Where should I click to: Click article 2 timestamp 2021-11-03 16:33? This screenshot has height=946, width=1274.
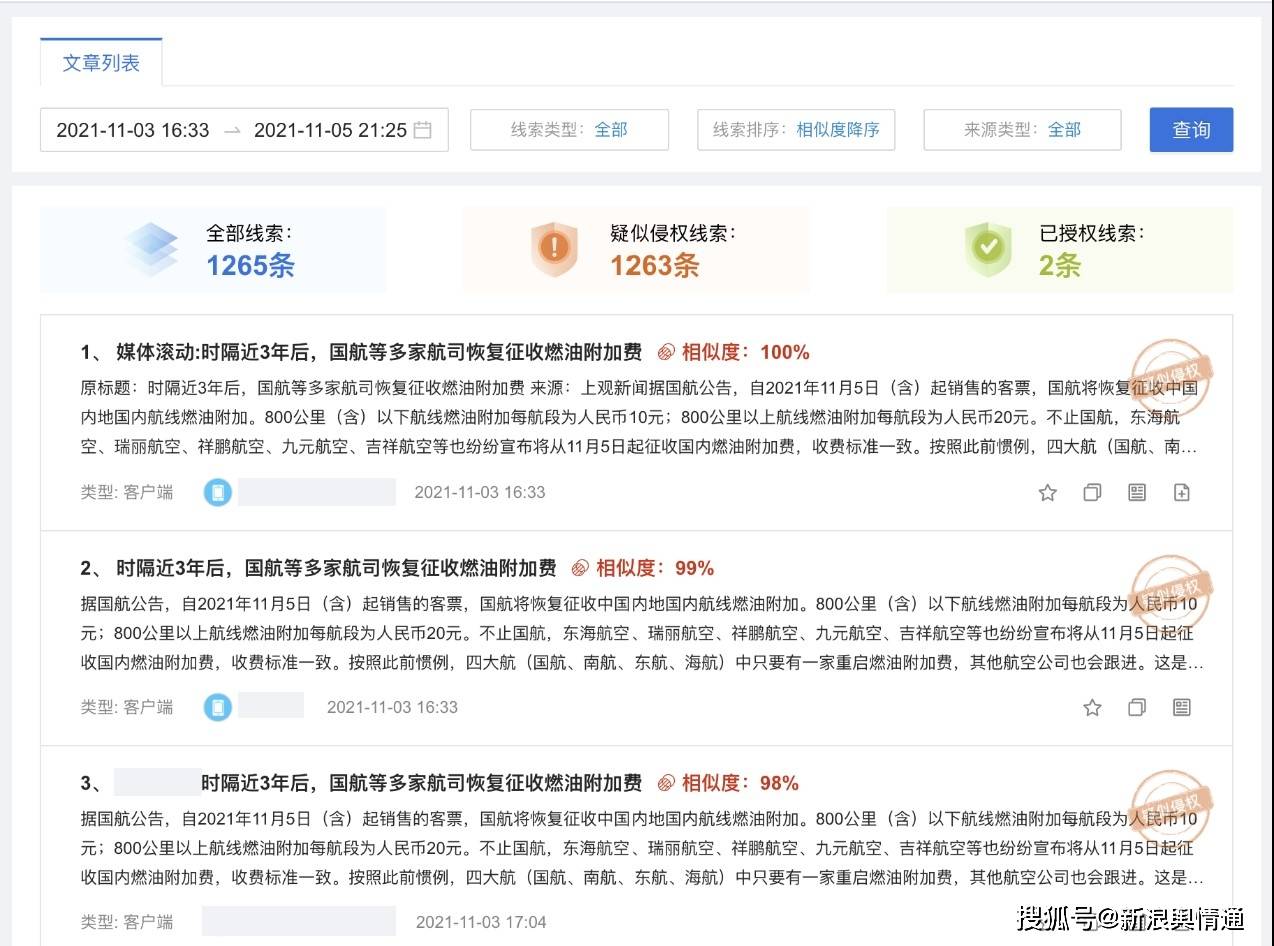pos(392,707)
